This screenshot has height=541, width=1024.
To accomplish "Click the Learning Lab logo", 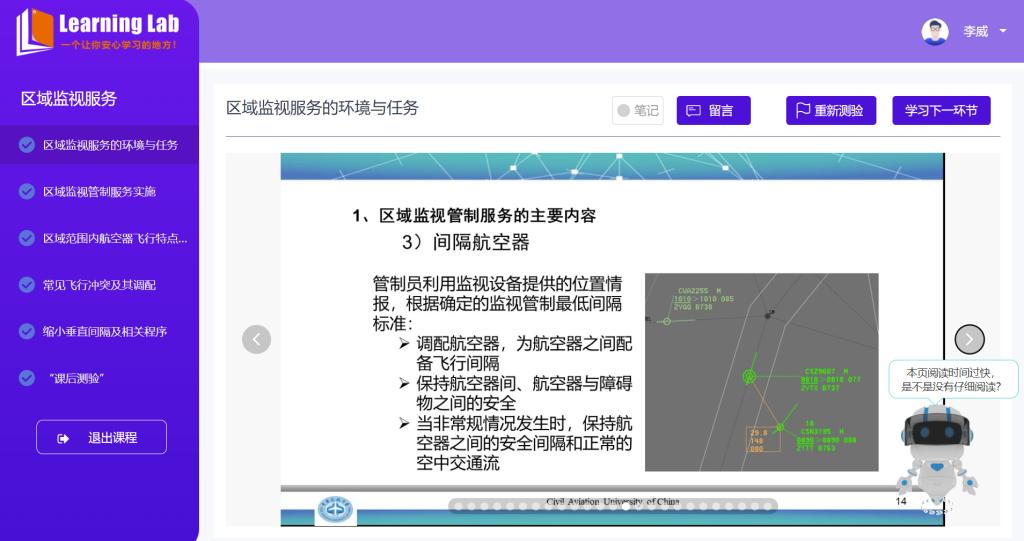I will coord(98,32).
